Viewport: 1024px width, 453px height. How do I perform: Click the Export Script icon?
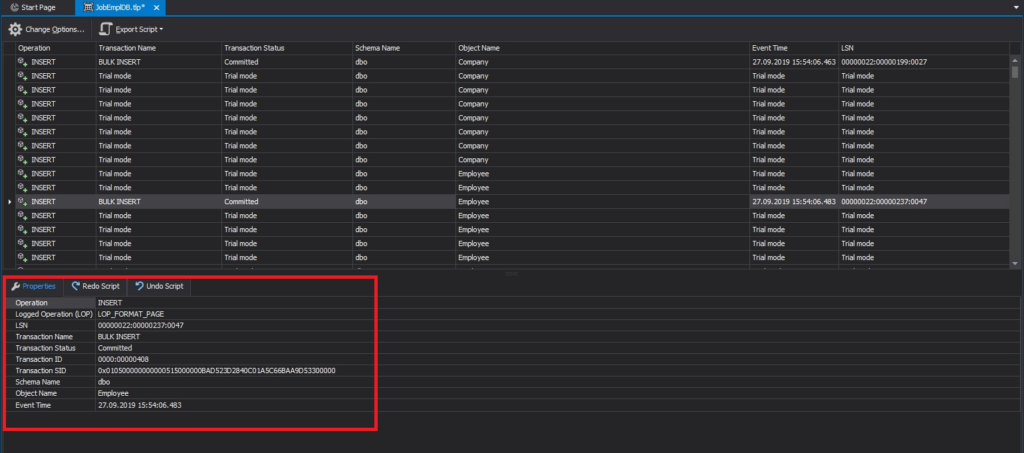pyautogui.click(x=106, y=29)
